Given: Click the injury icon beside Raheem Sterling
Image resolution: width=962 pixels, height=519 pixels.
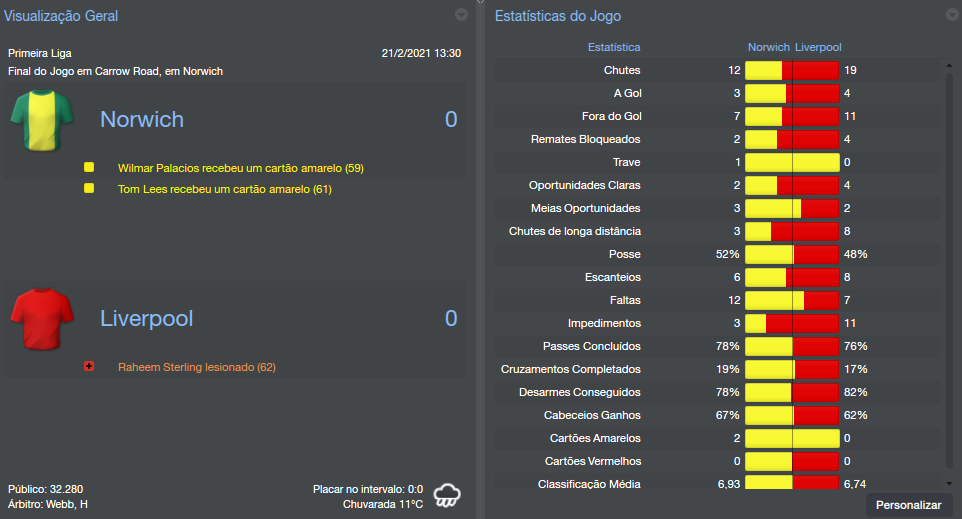Looking at the screenshot, I should pos(89,367).
